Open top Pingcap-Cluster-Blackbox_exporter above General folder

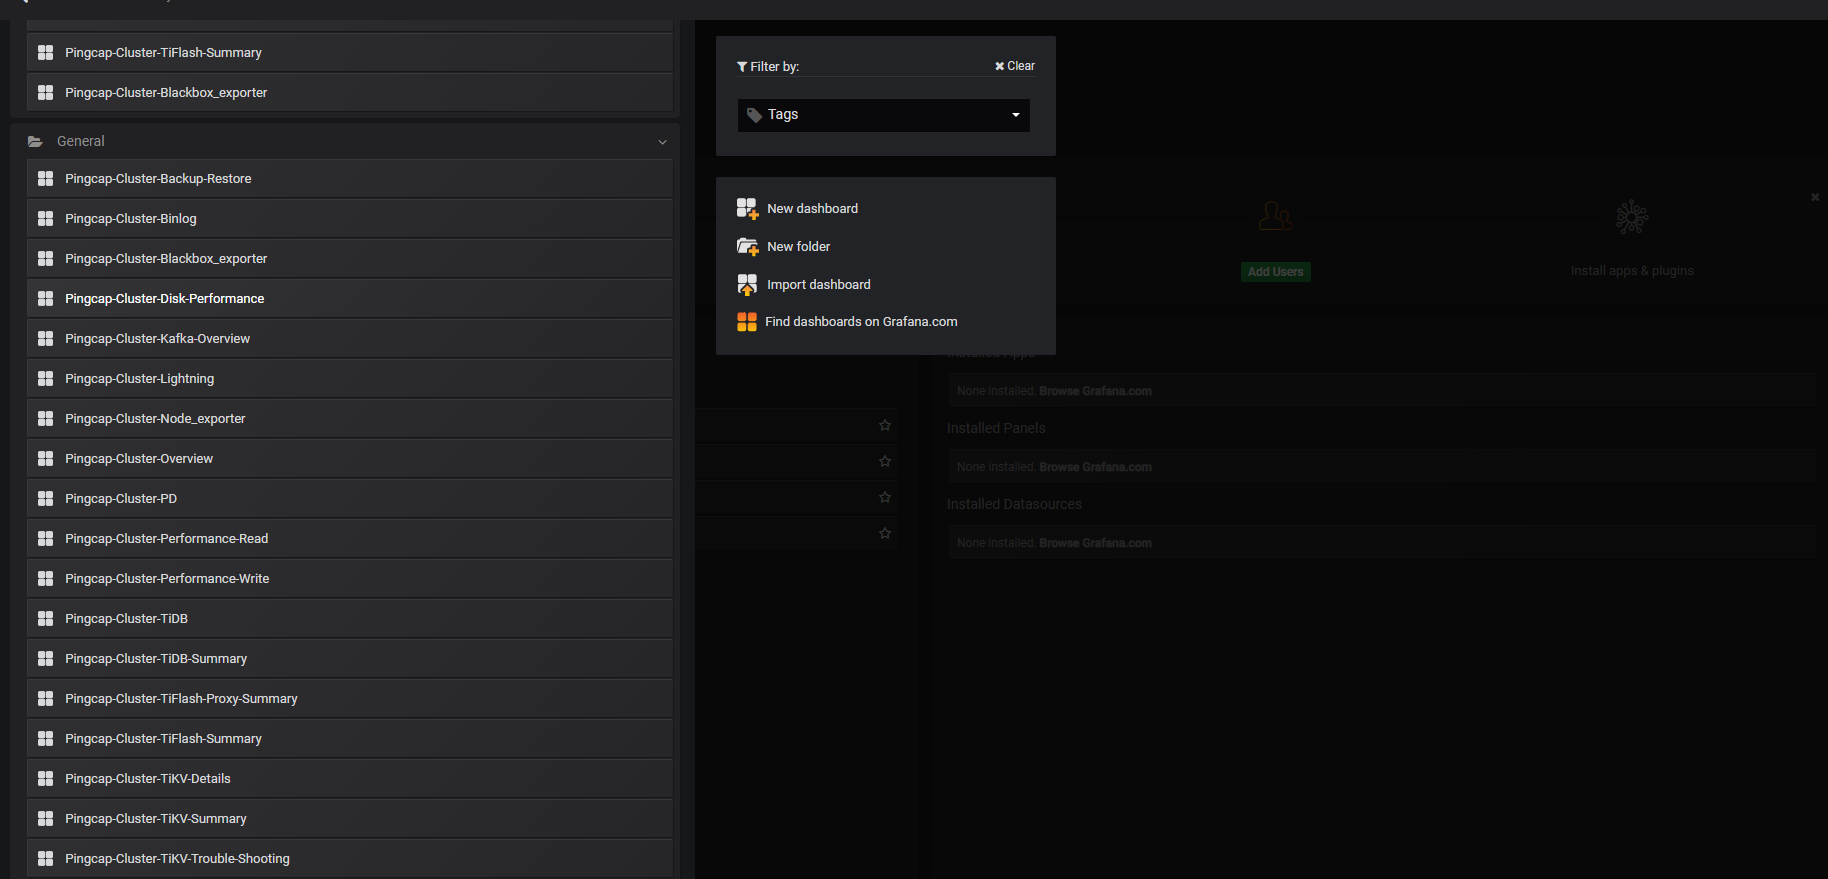[x=349, y=93]
